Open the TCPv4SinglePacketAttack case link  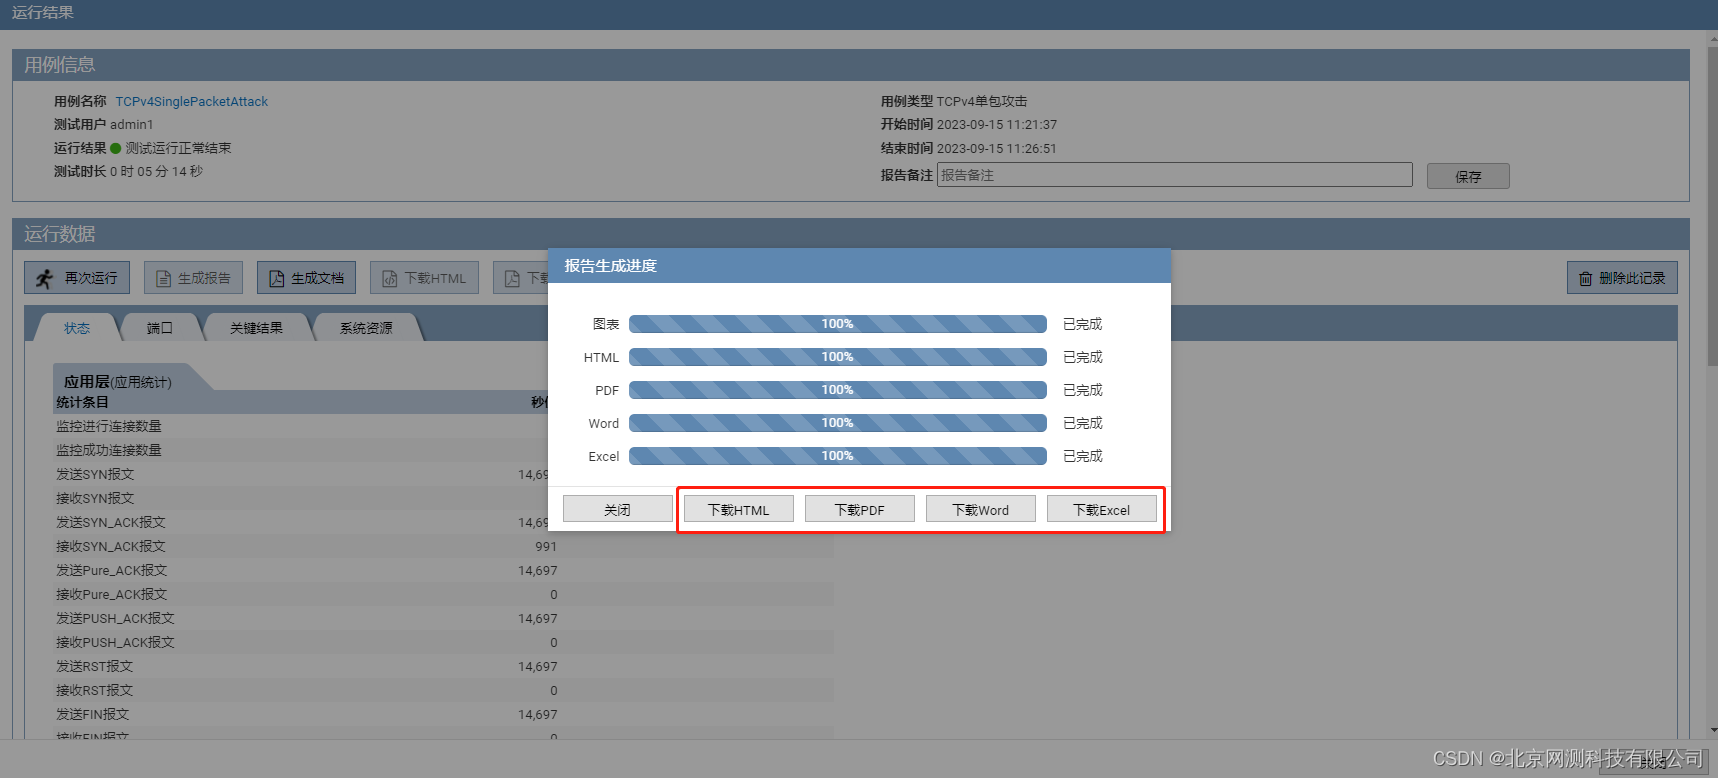click(191, 102)
